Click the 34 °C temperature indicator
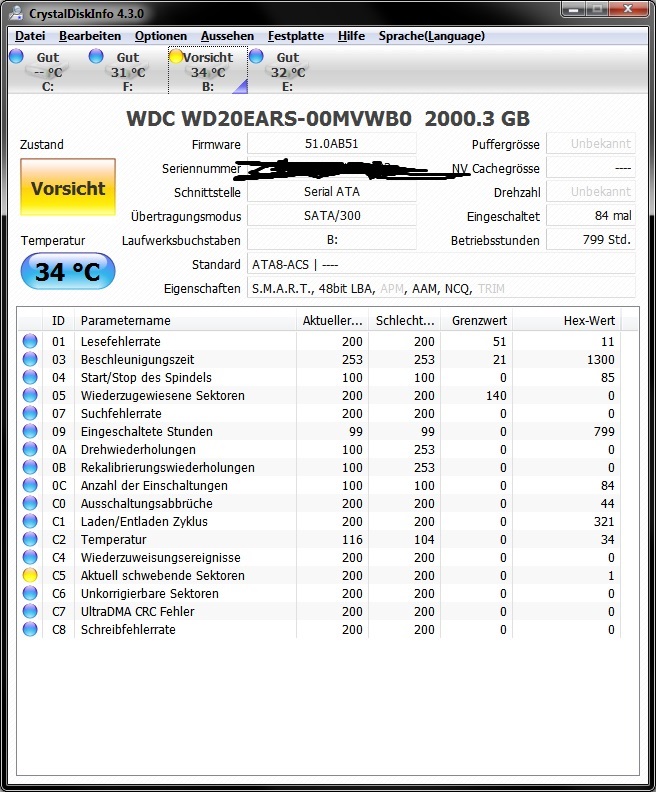This screenshot has height=792, width=656. (x=68, y=272)
